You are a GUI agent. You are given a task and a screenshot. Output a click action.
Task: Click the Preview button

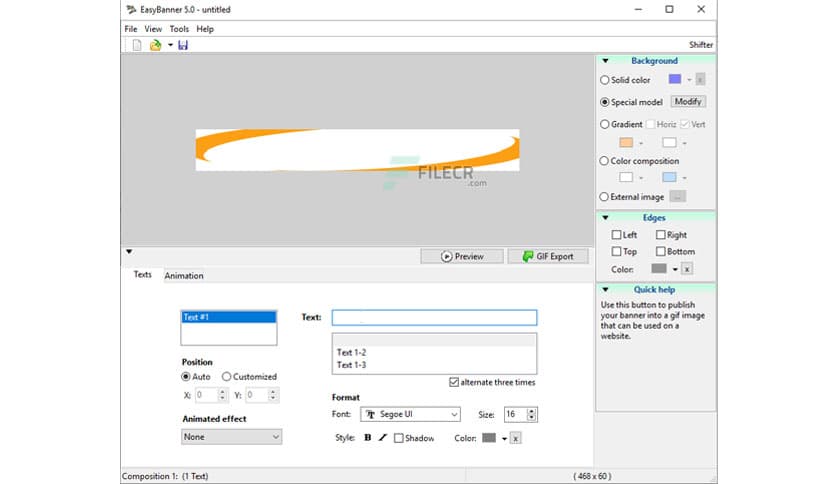point(462,256)
